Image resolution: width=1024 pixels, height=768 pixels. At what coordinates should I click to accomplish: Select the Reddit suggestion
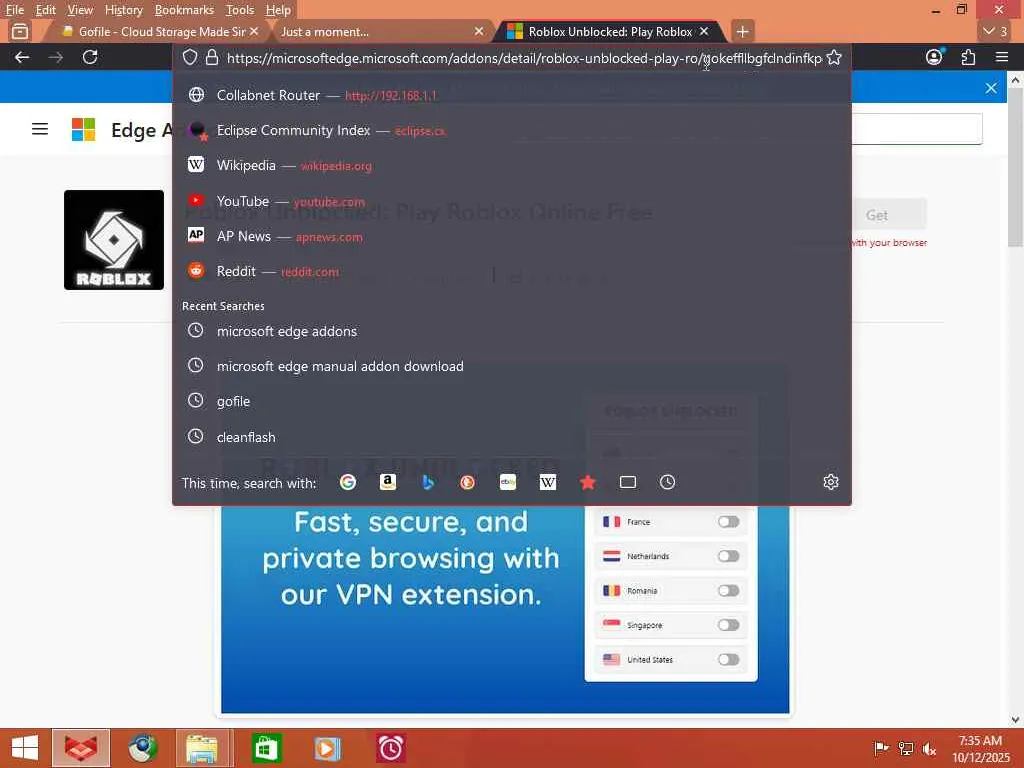tap(511, 271)
